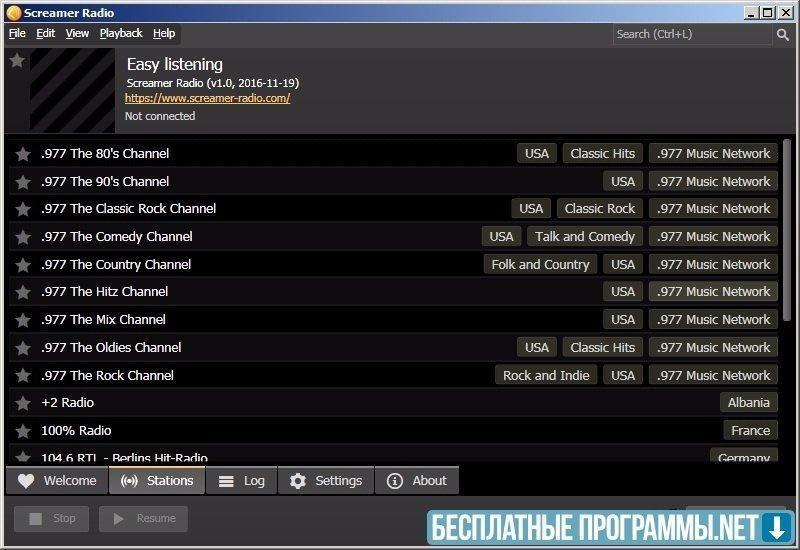Click the station list vertical scrollbar
This screenshot has height=550, width=800.
[x=786, y=231]
